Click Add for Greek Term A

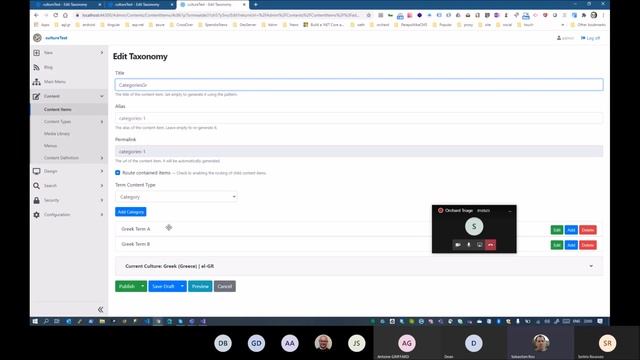[x=571, y=230]
